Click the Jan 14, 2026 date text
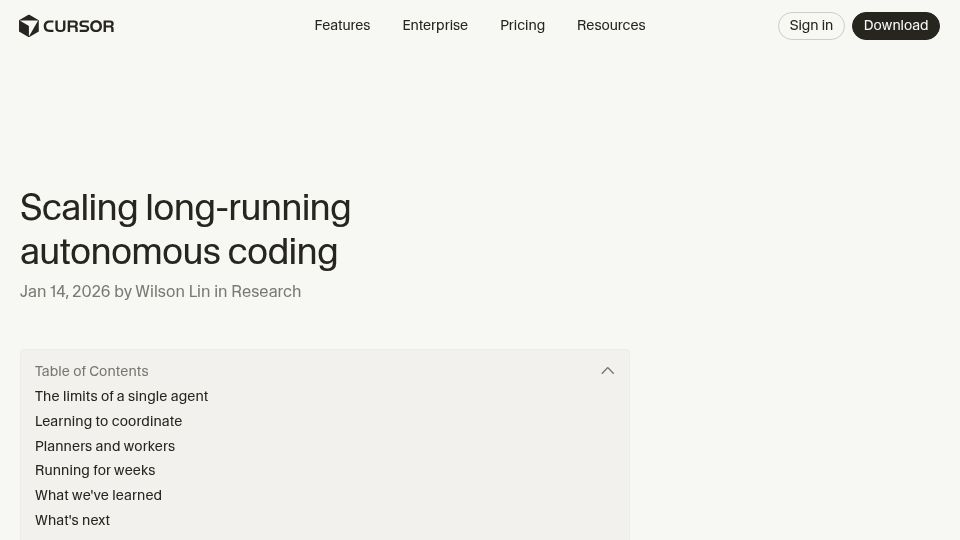Viewport: 960px width, 540px height. coord(65,291)
